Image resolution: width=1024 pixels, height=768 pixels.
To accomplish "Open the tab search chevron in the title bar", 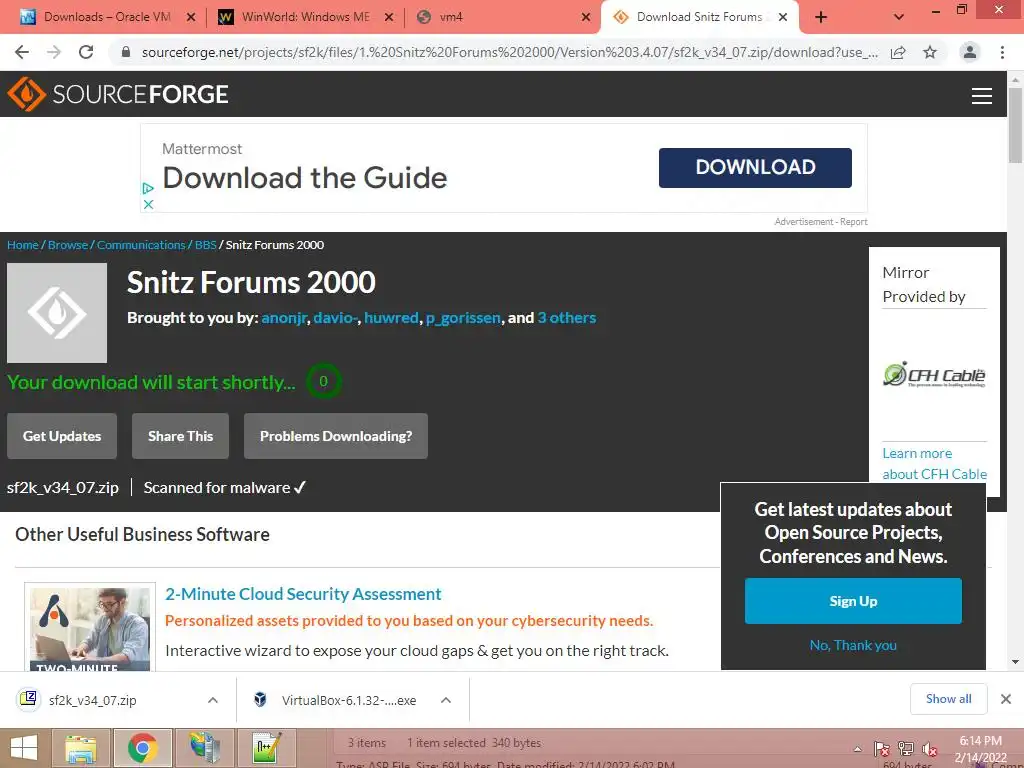I will 899,18.
